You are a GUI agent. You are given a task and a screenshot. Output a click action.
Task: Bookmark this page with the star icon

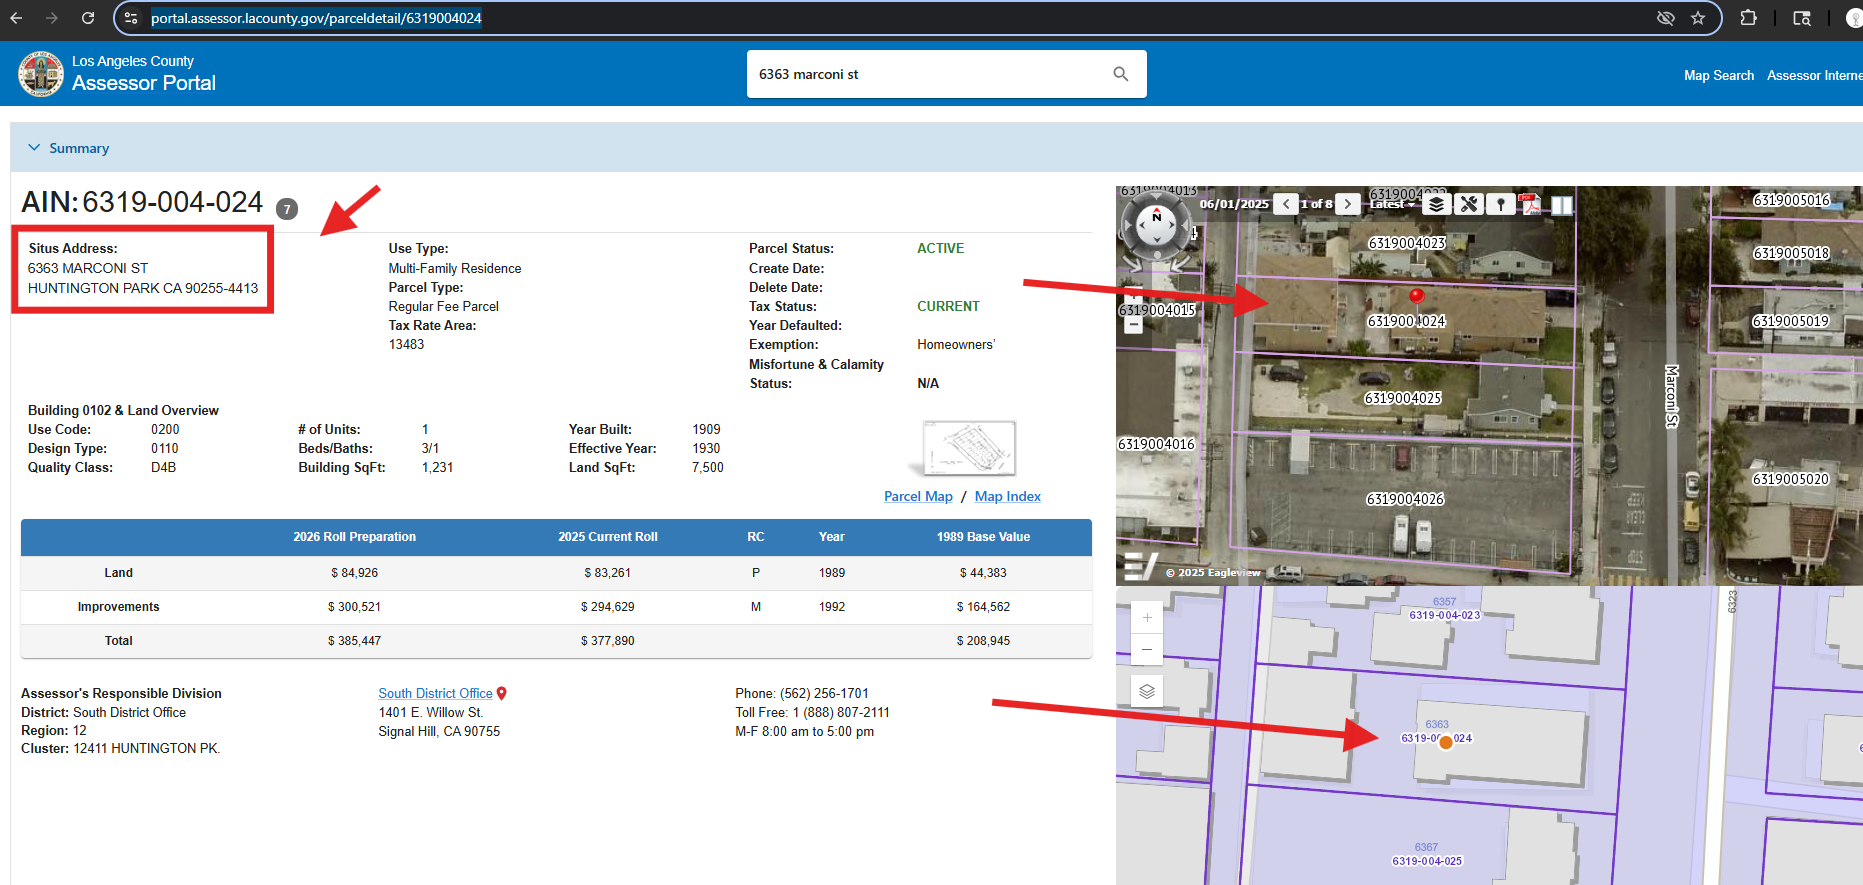point(1698,18)
